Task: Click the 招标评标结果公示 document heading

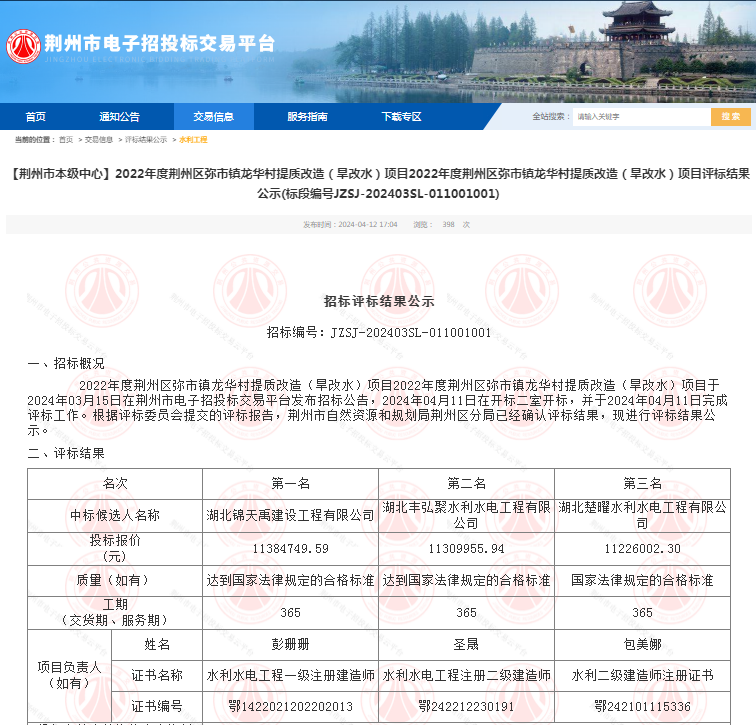Action: [x=378, y=300]
